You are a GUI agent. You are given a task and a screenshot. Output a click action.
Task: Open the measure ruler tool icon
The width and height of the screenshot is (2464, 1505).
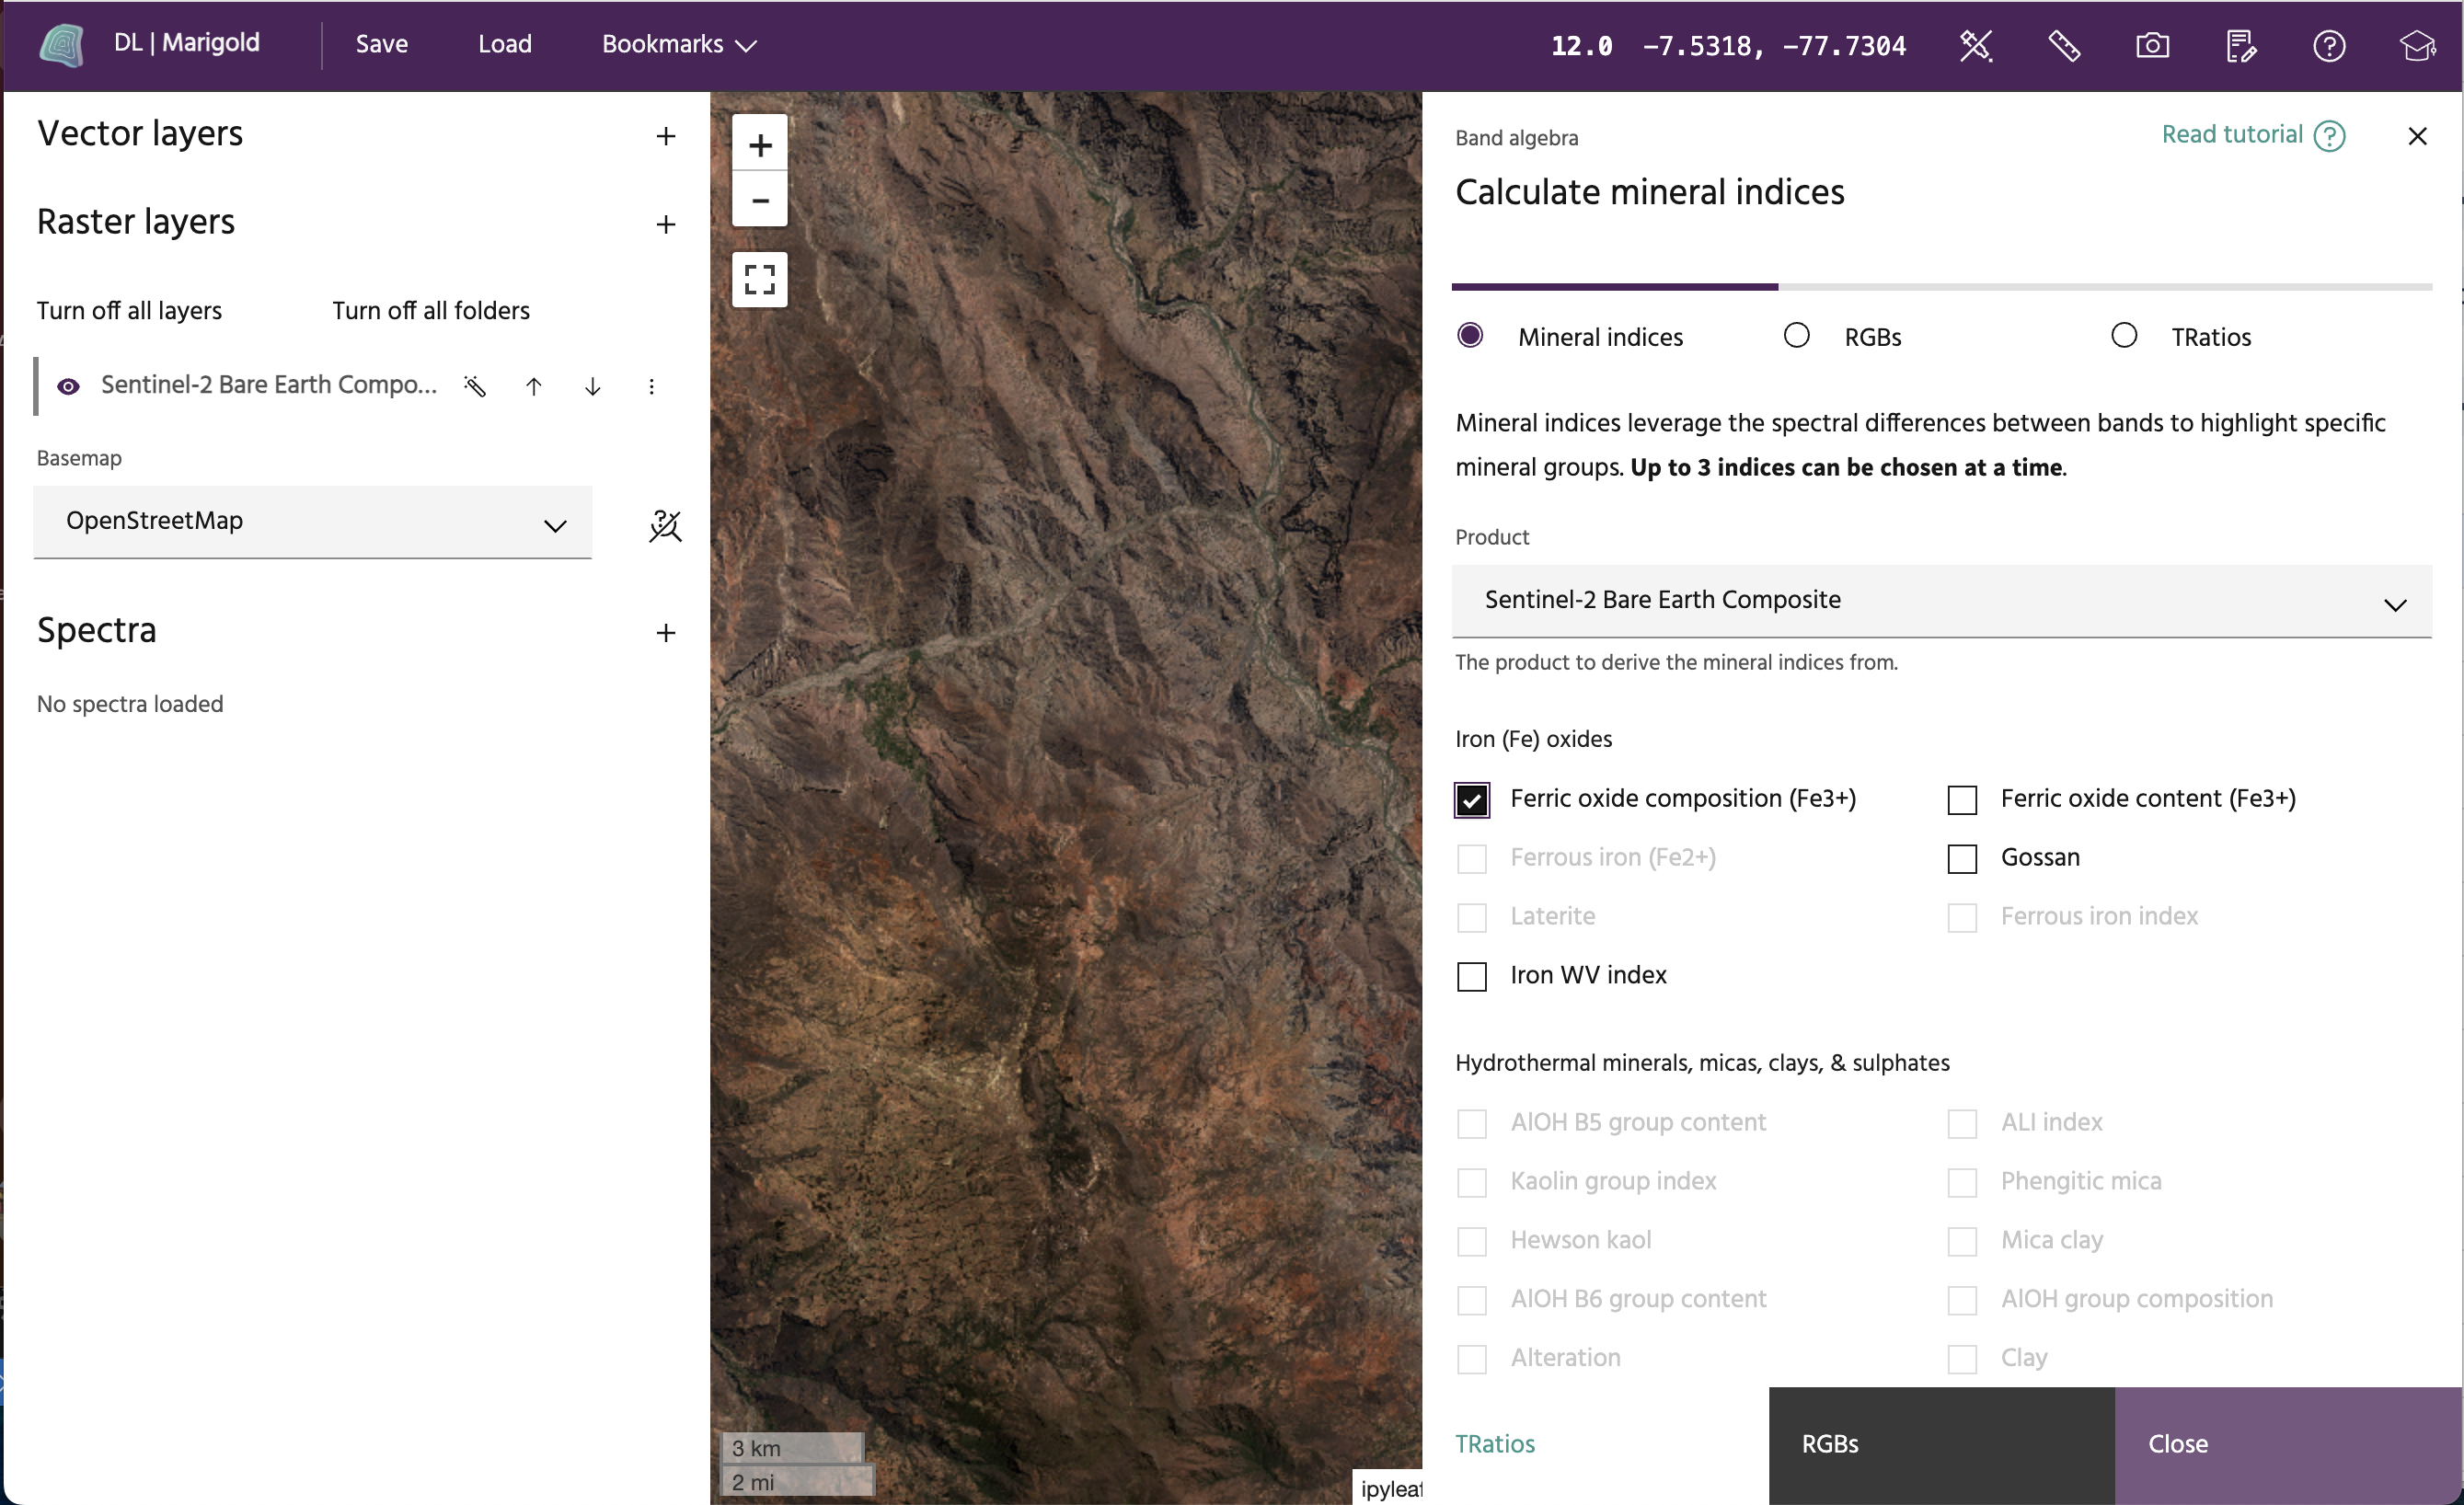(2064, 45)
